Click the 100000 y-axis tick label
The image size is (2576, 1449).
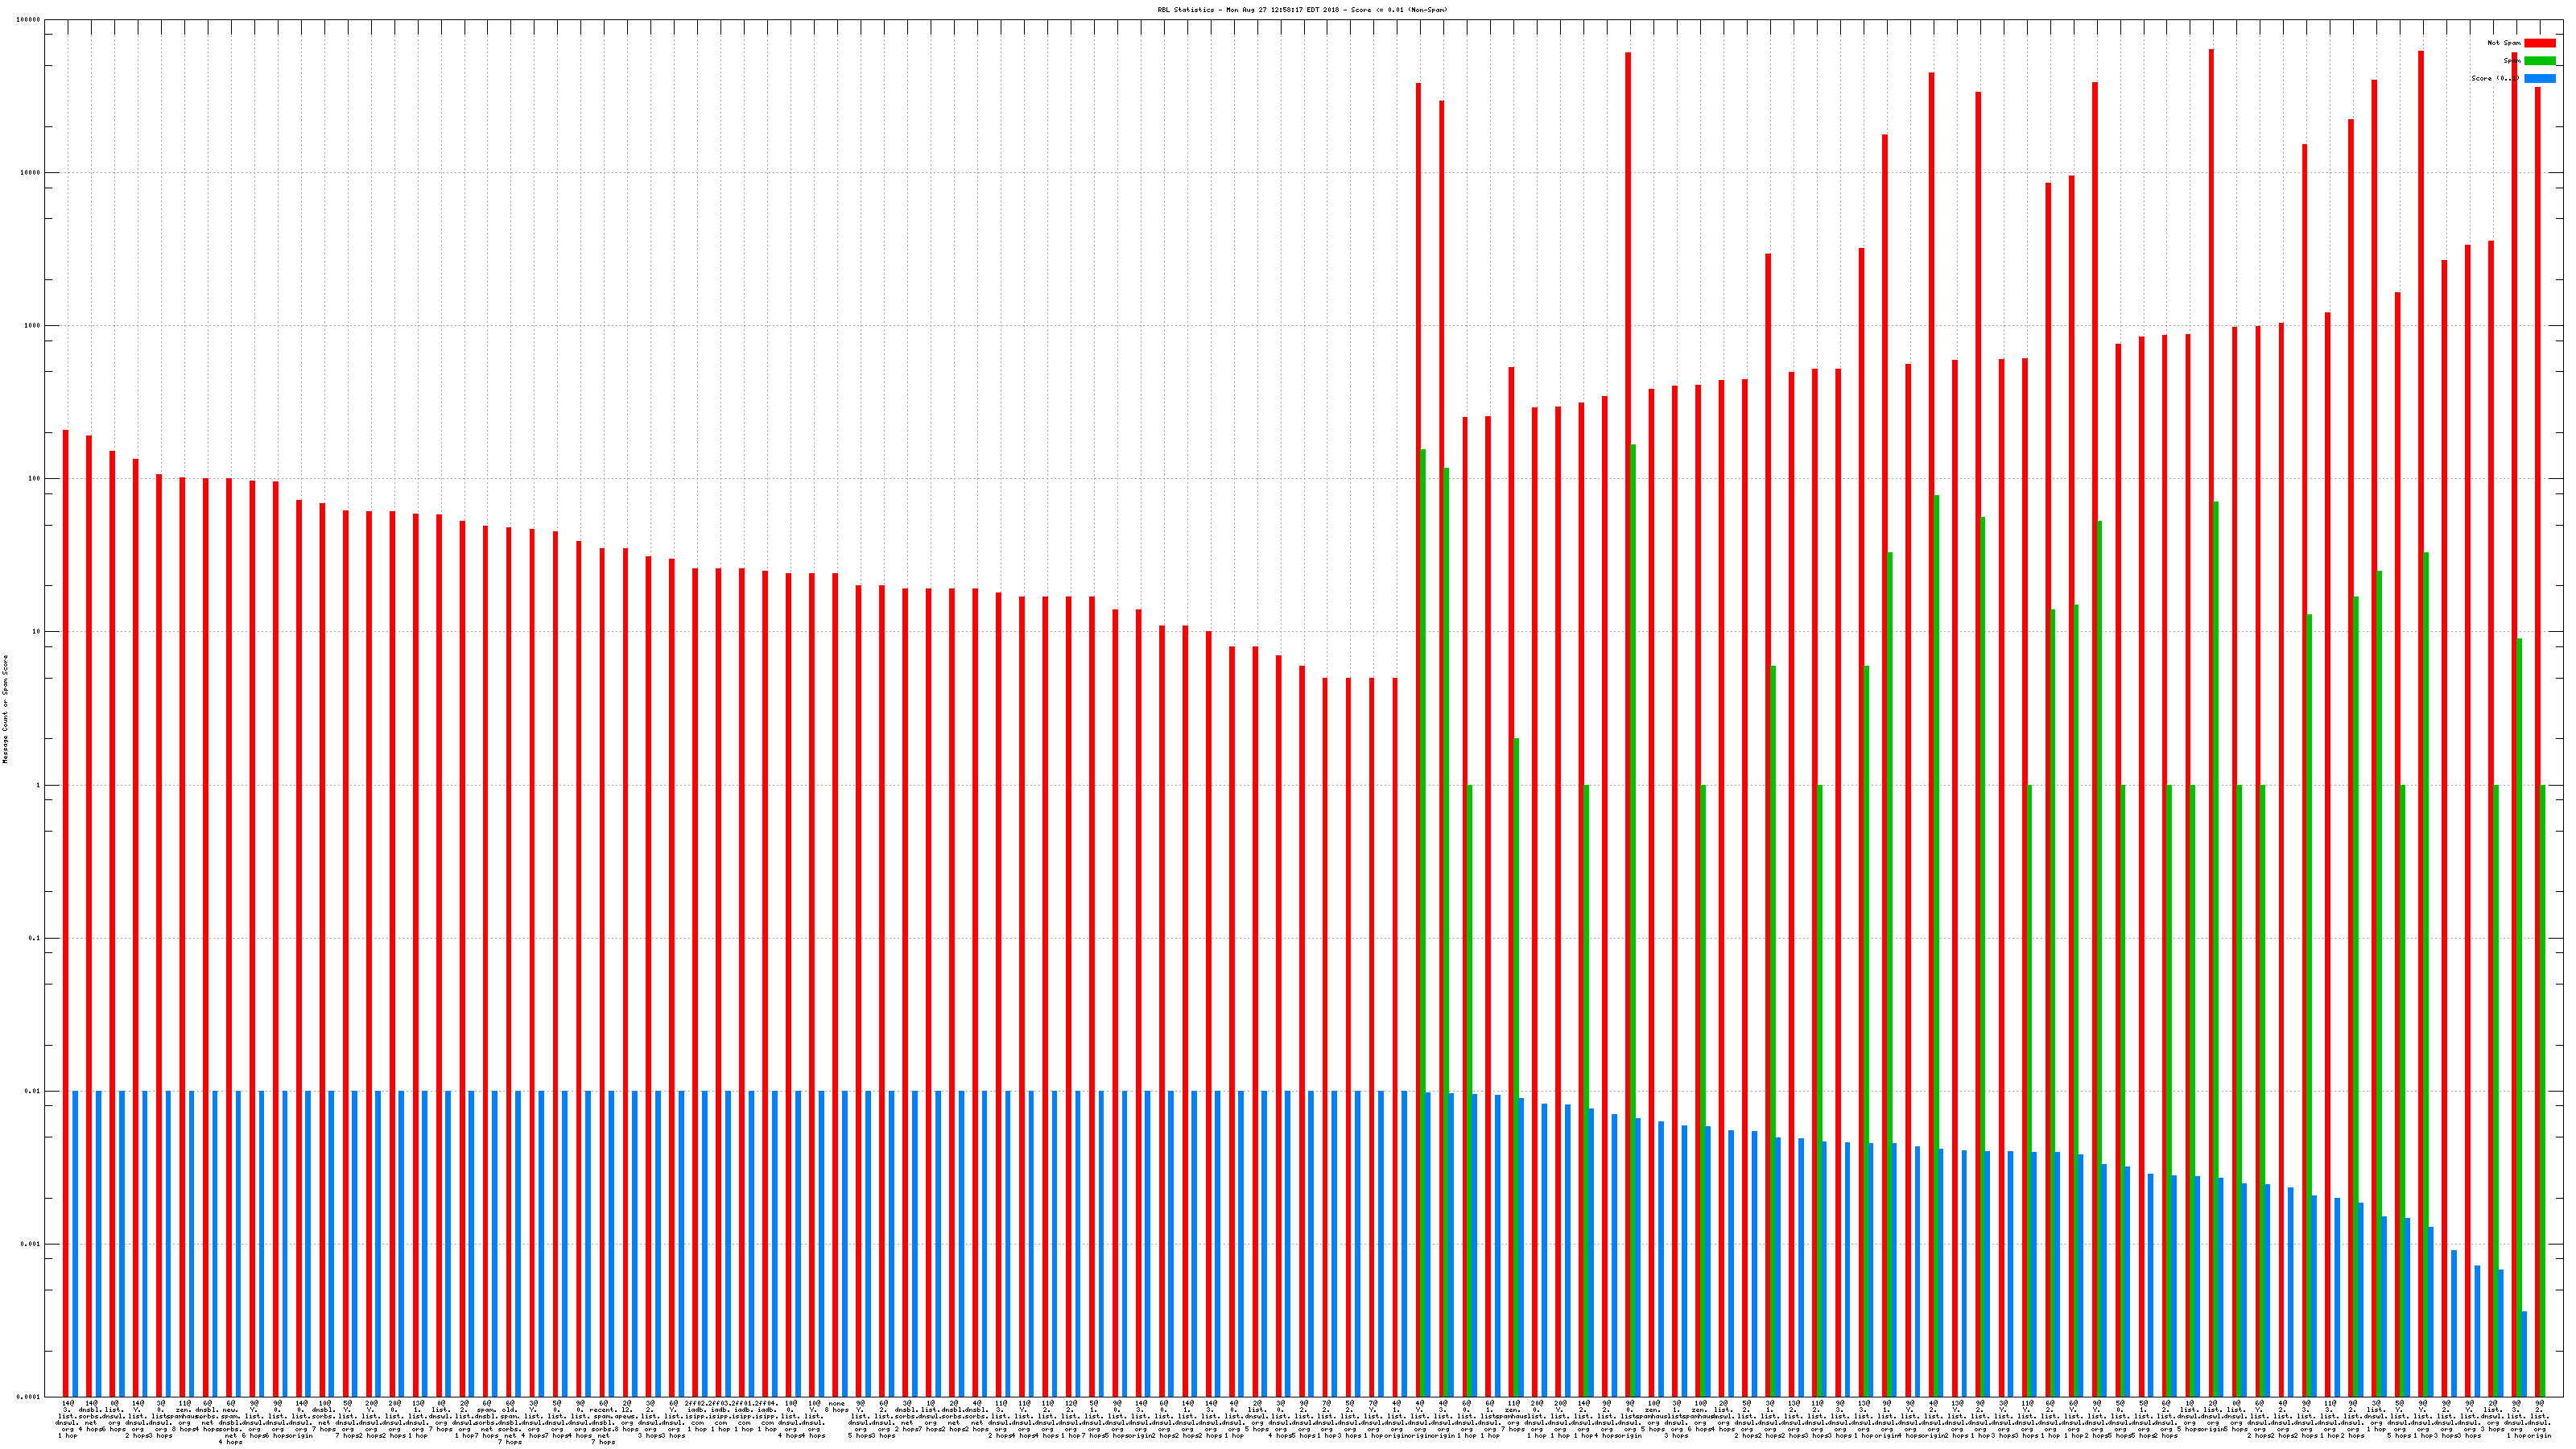[x=29, y=19]
